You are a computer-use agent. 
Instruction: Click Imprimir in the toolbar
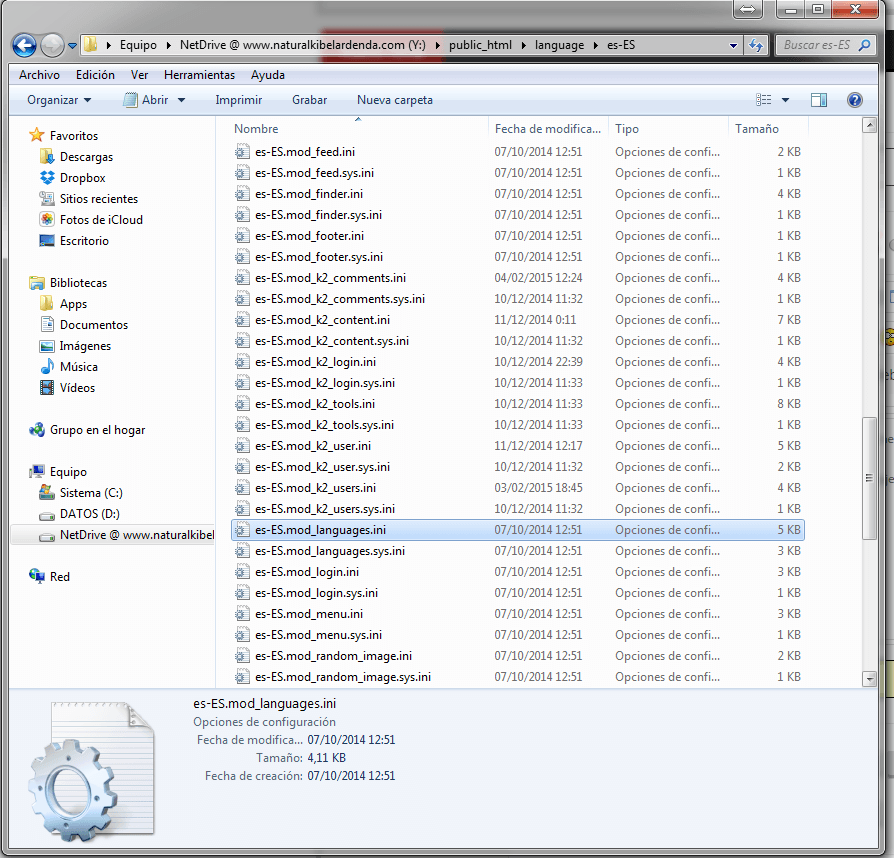(238, 100)
